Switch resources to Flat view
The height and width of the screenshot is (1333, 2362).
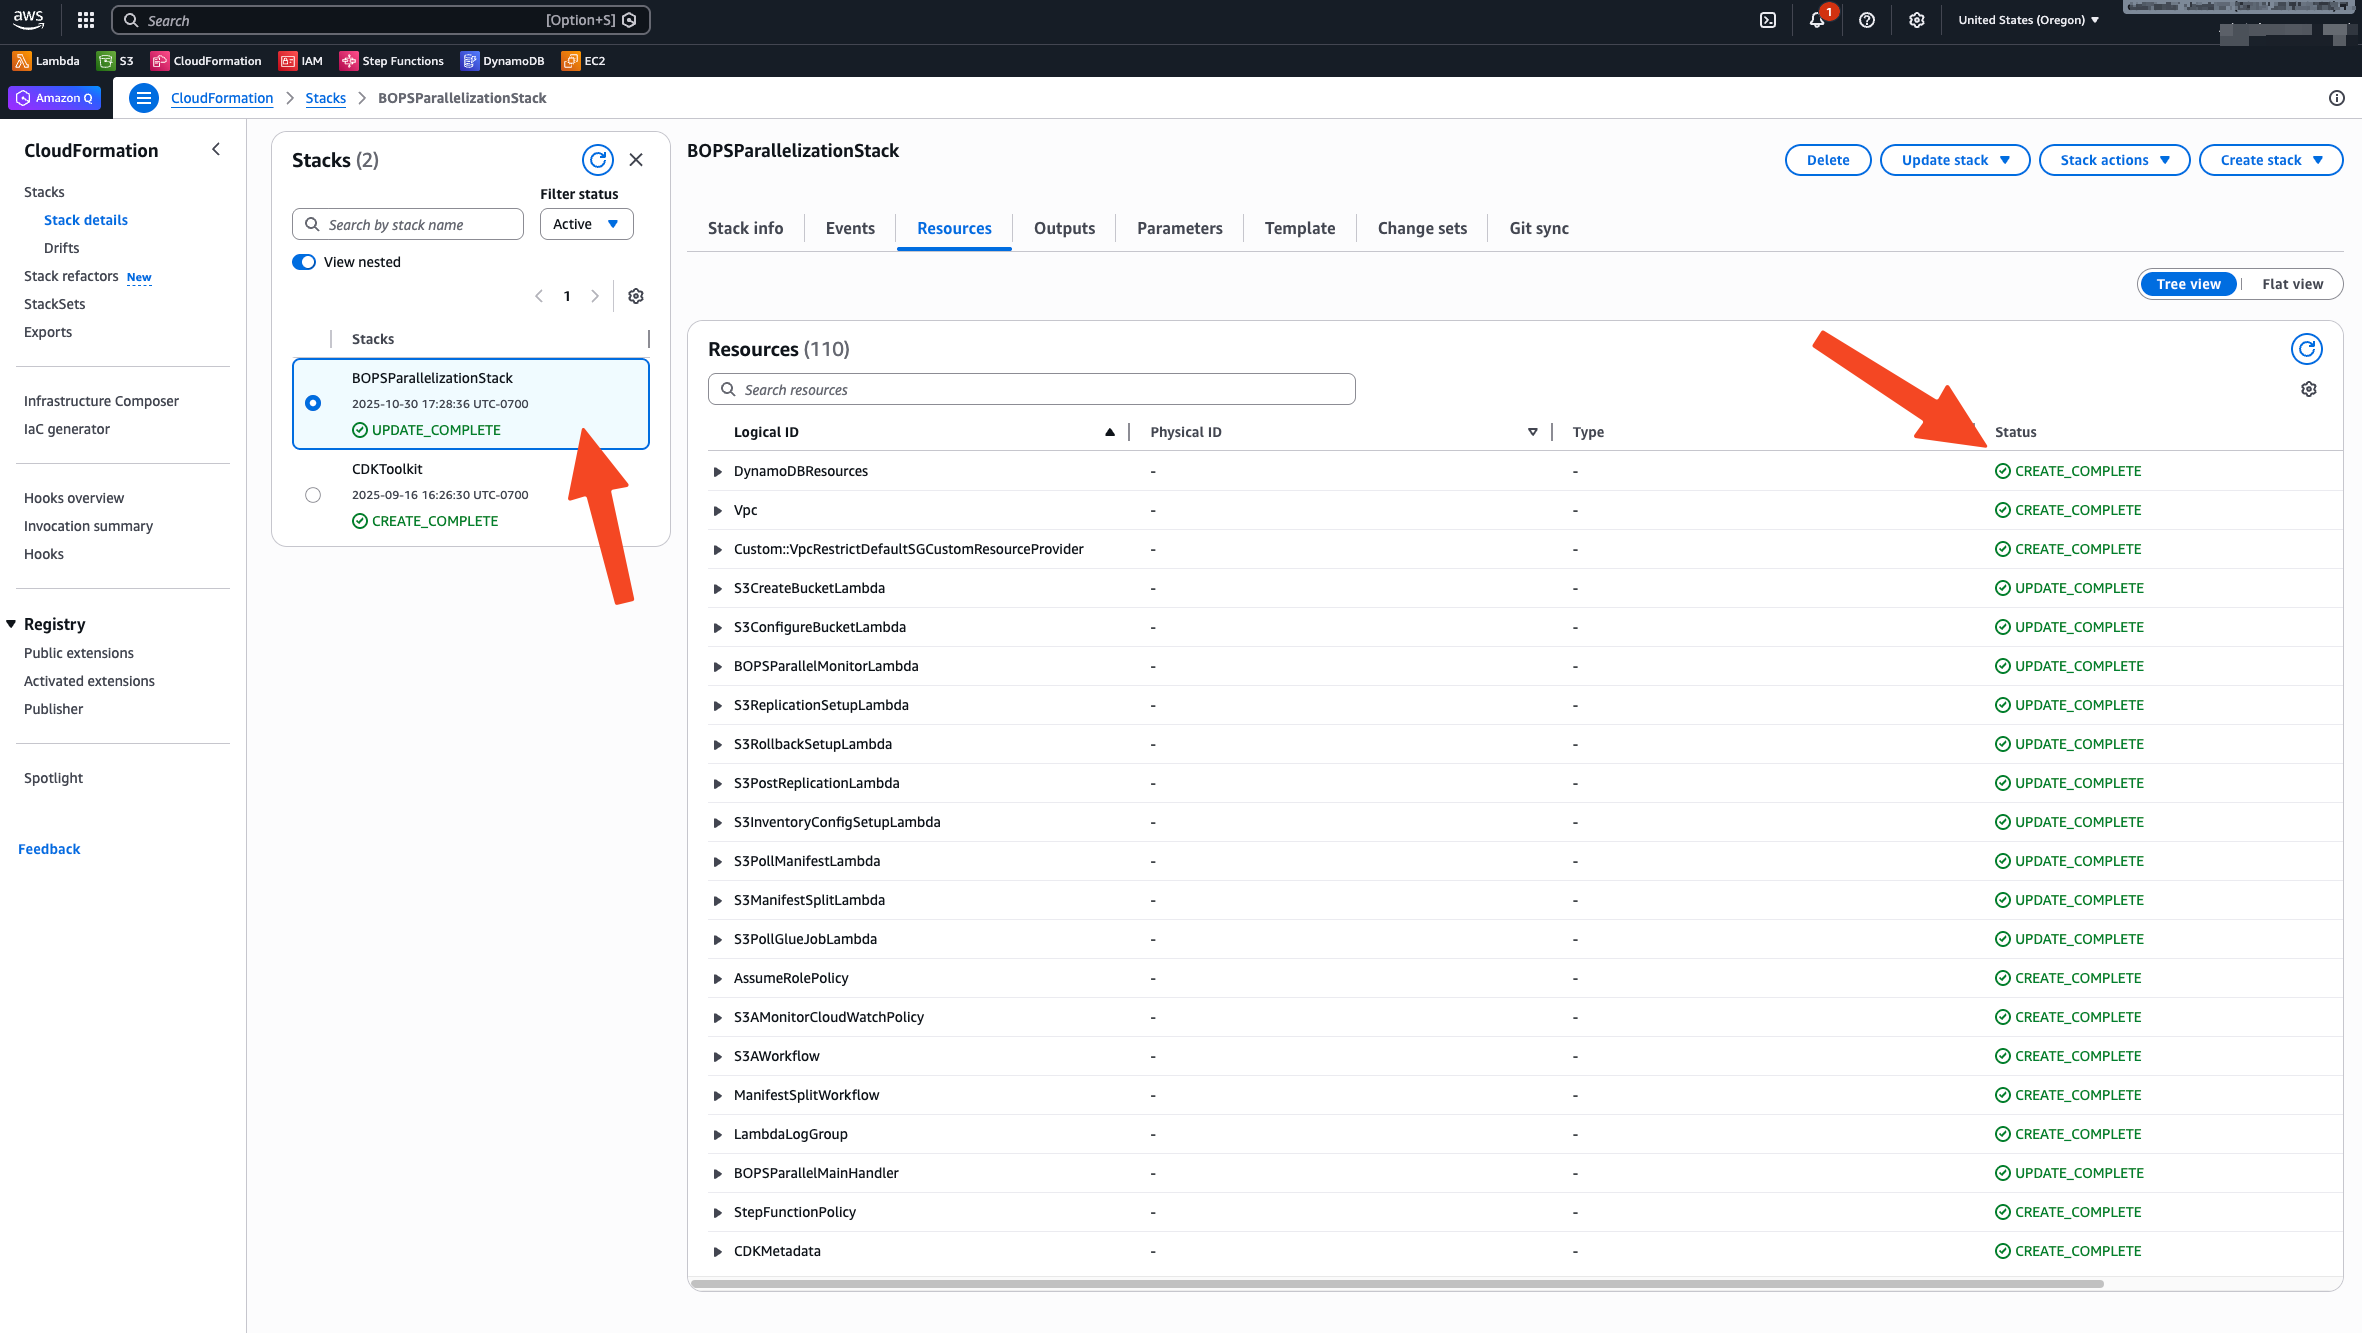[2292, 284]
